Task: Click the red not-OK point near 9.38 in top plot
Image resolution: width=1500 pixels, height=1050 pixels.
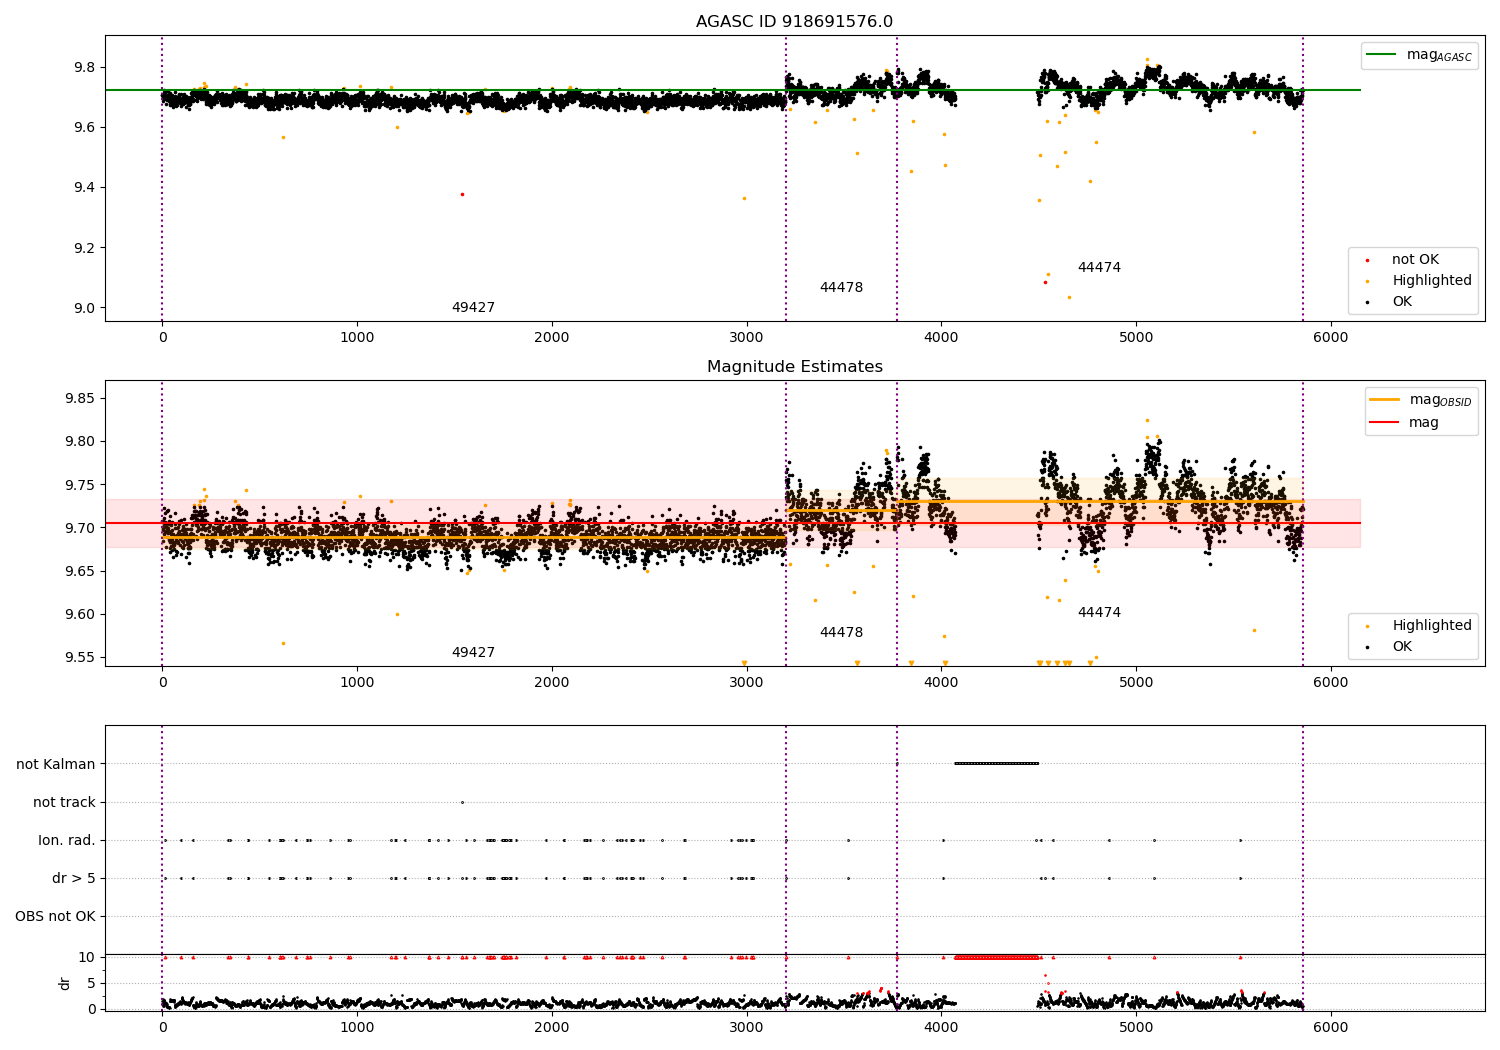Action: (x=462, y=194)
